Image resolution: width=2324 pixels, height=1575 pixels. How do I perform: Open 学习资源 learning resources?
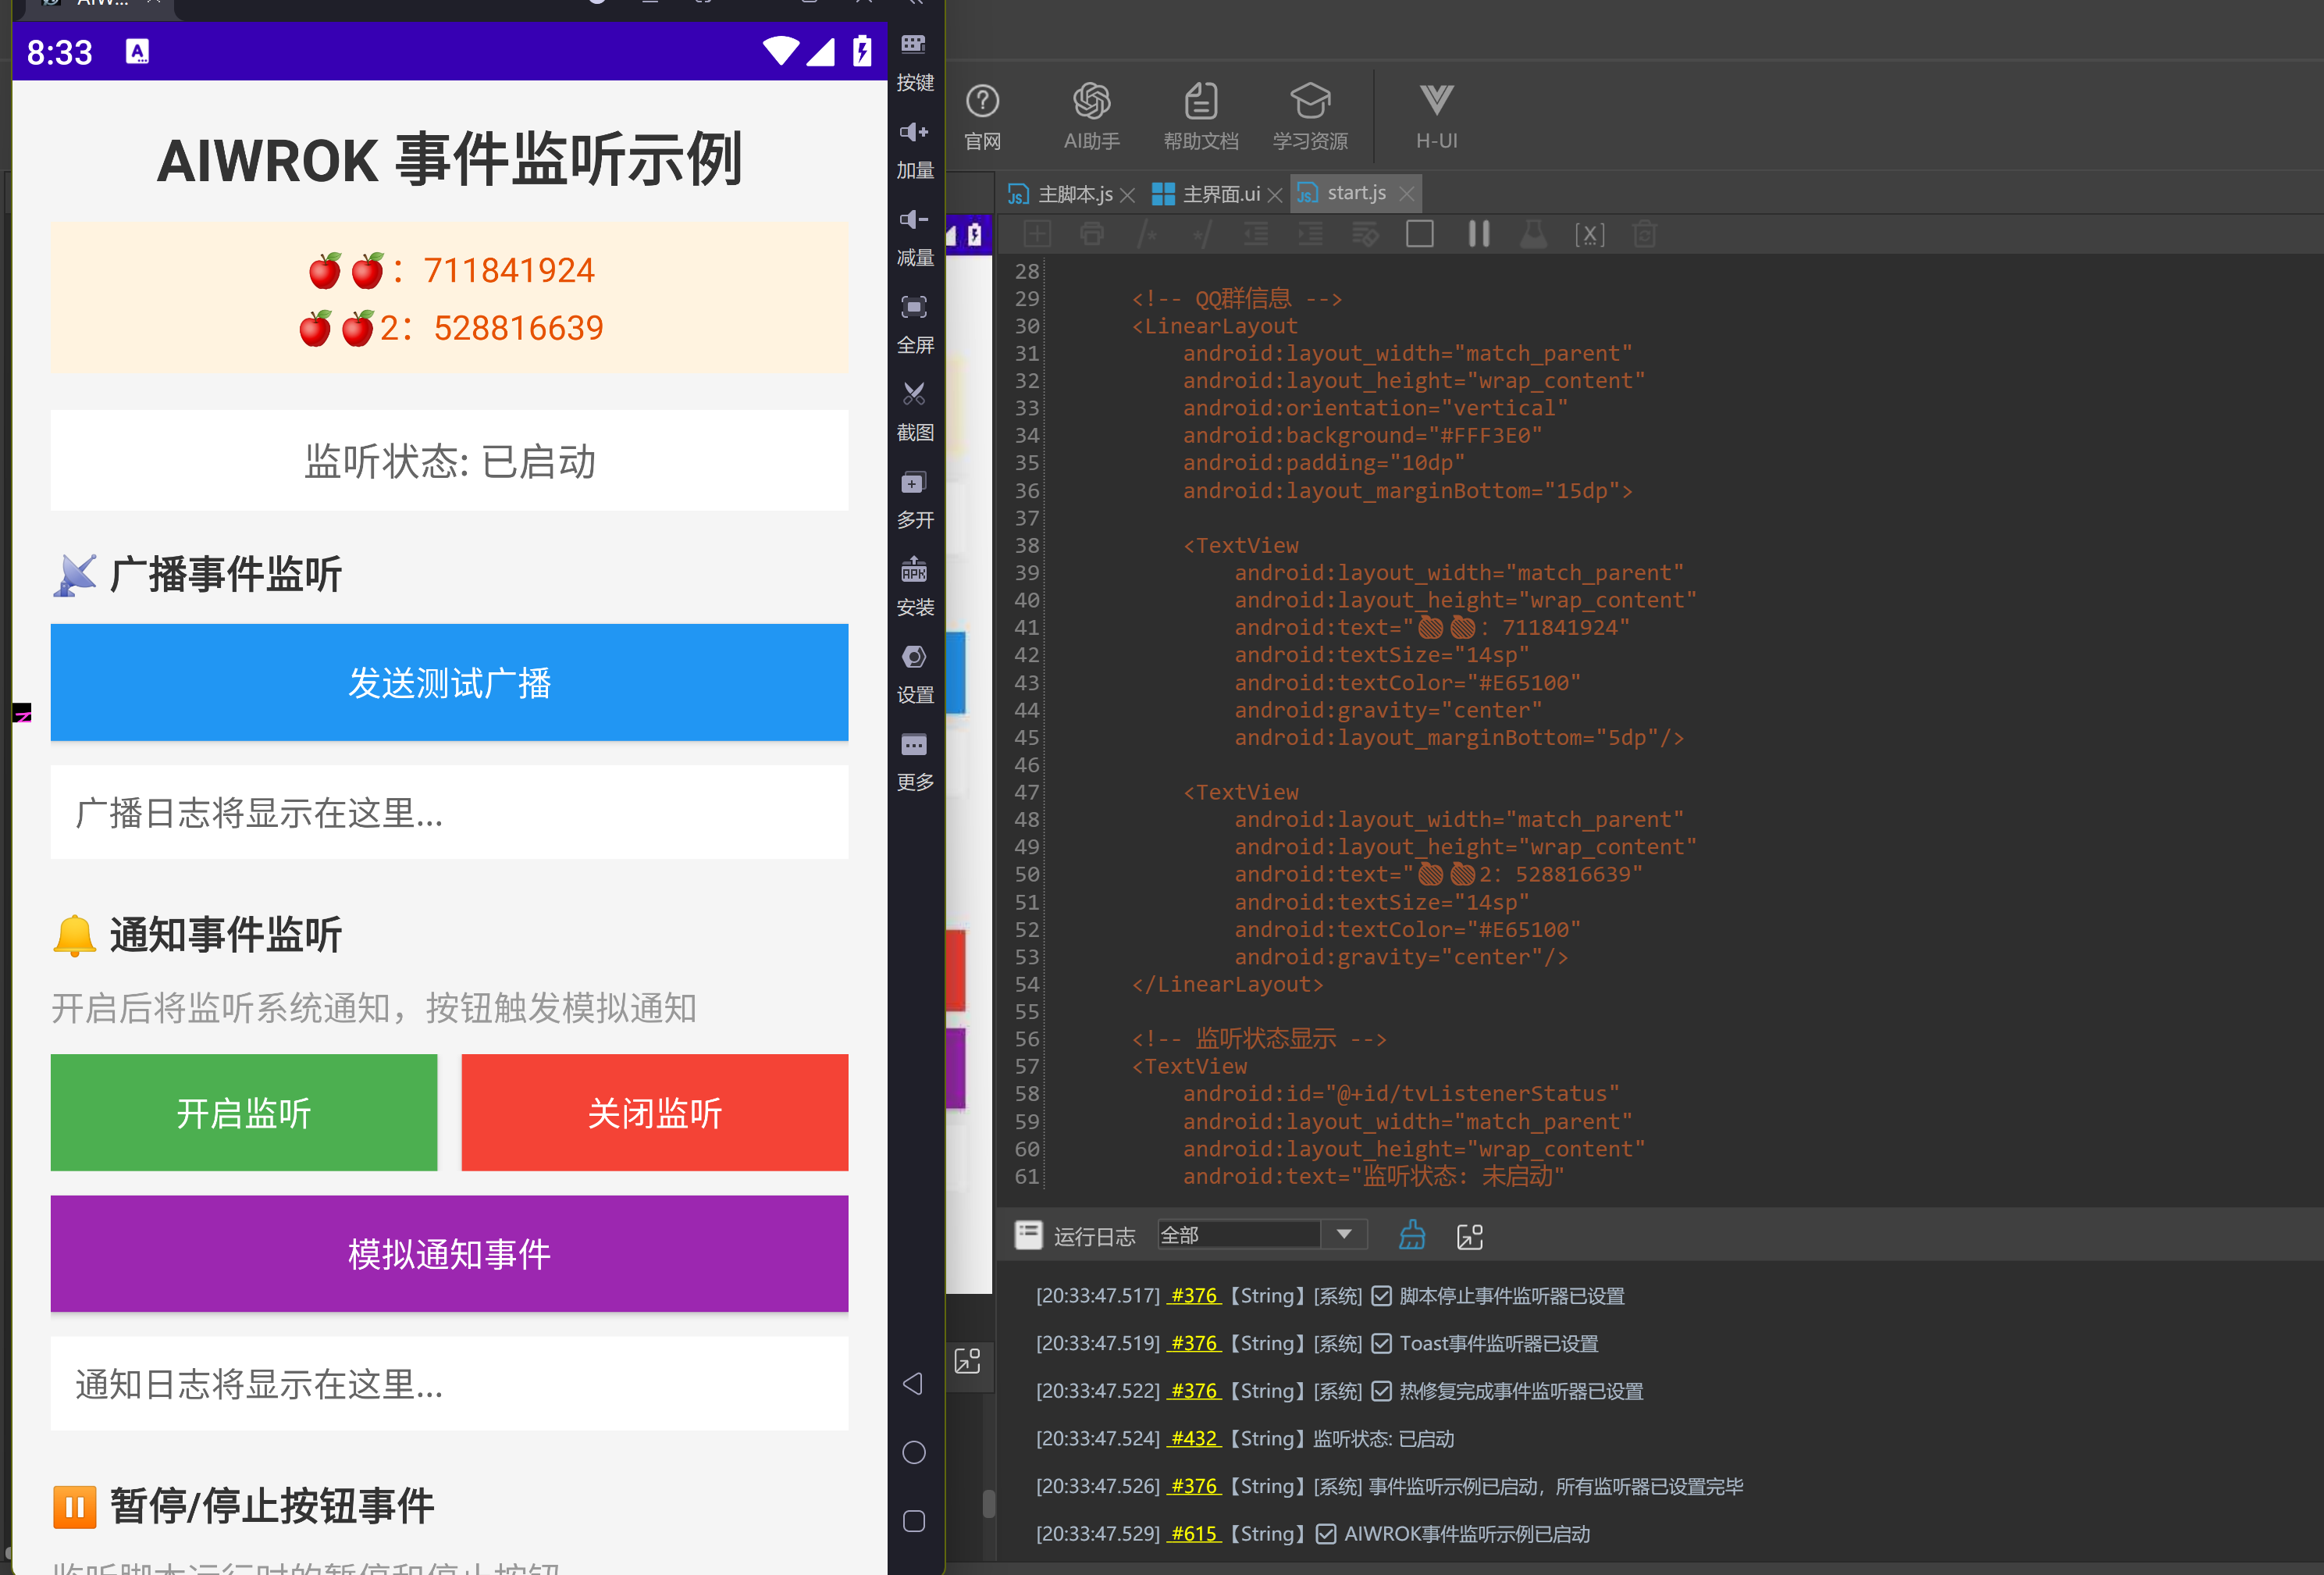click(x=1310, y=117)
